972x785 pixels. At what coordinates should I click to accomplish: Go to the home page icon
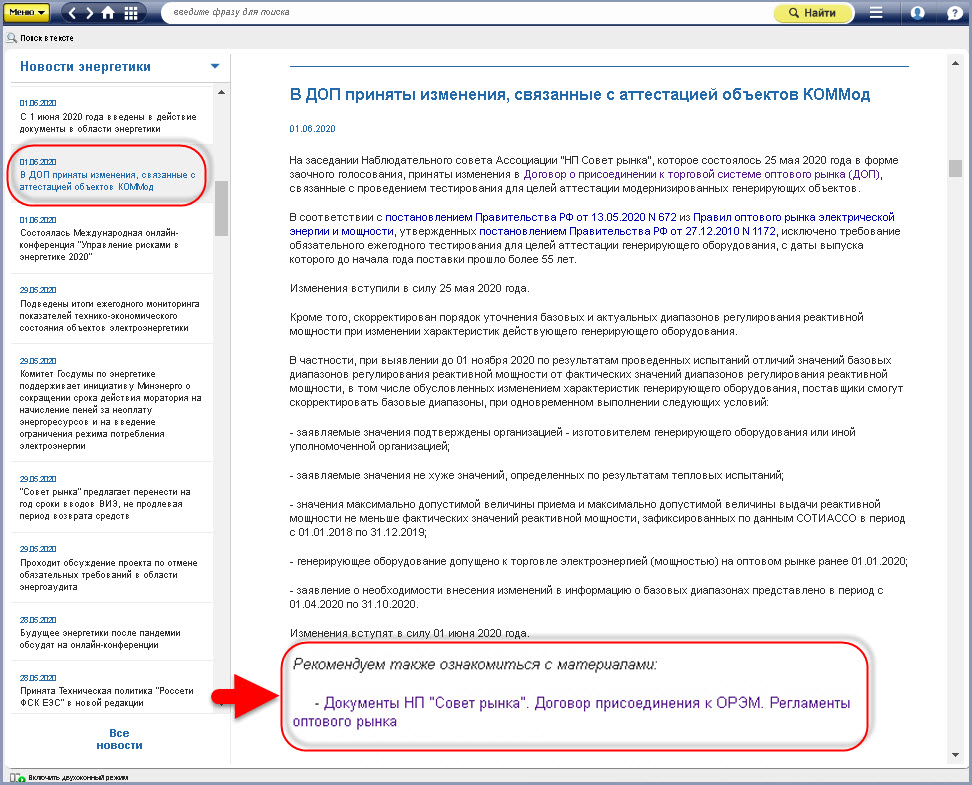point(109,13)
